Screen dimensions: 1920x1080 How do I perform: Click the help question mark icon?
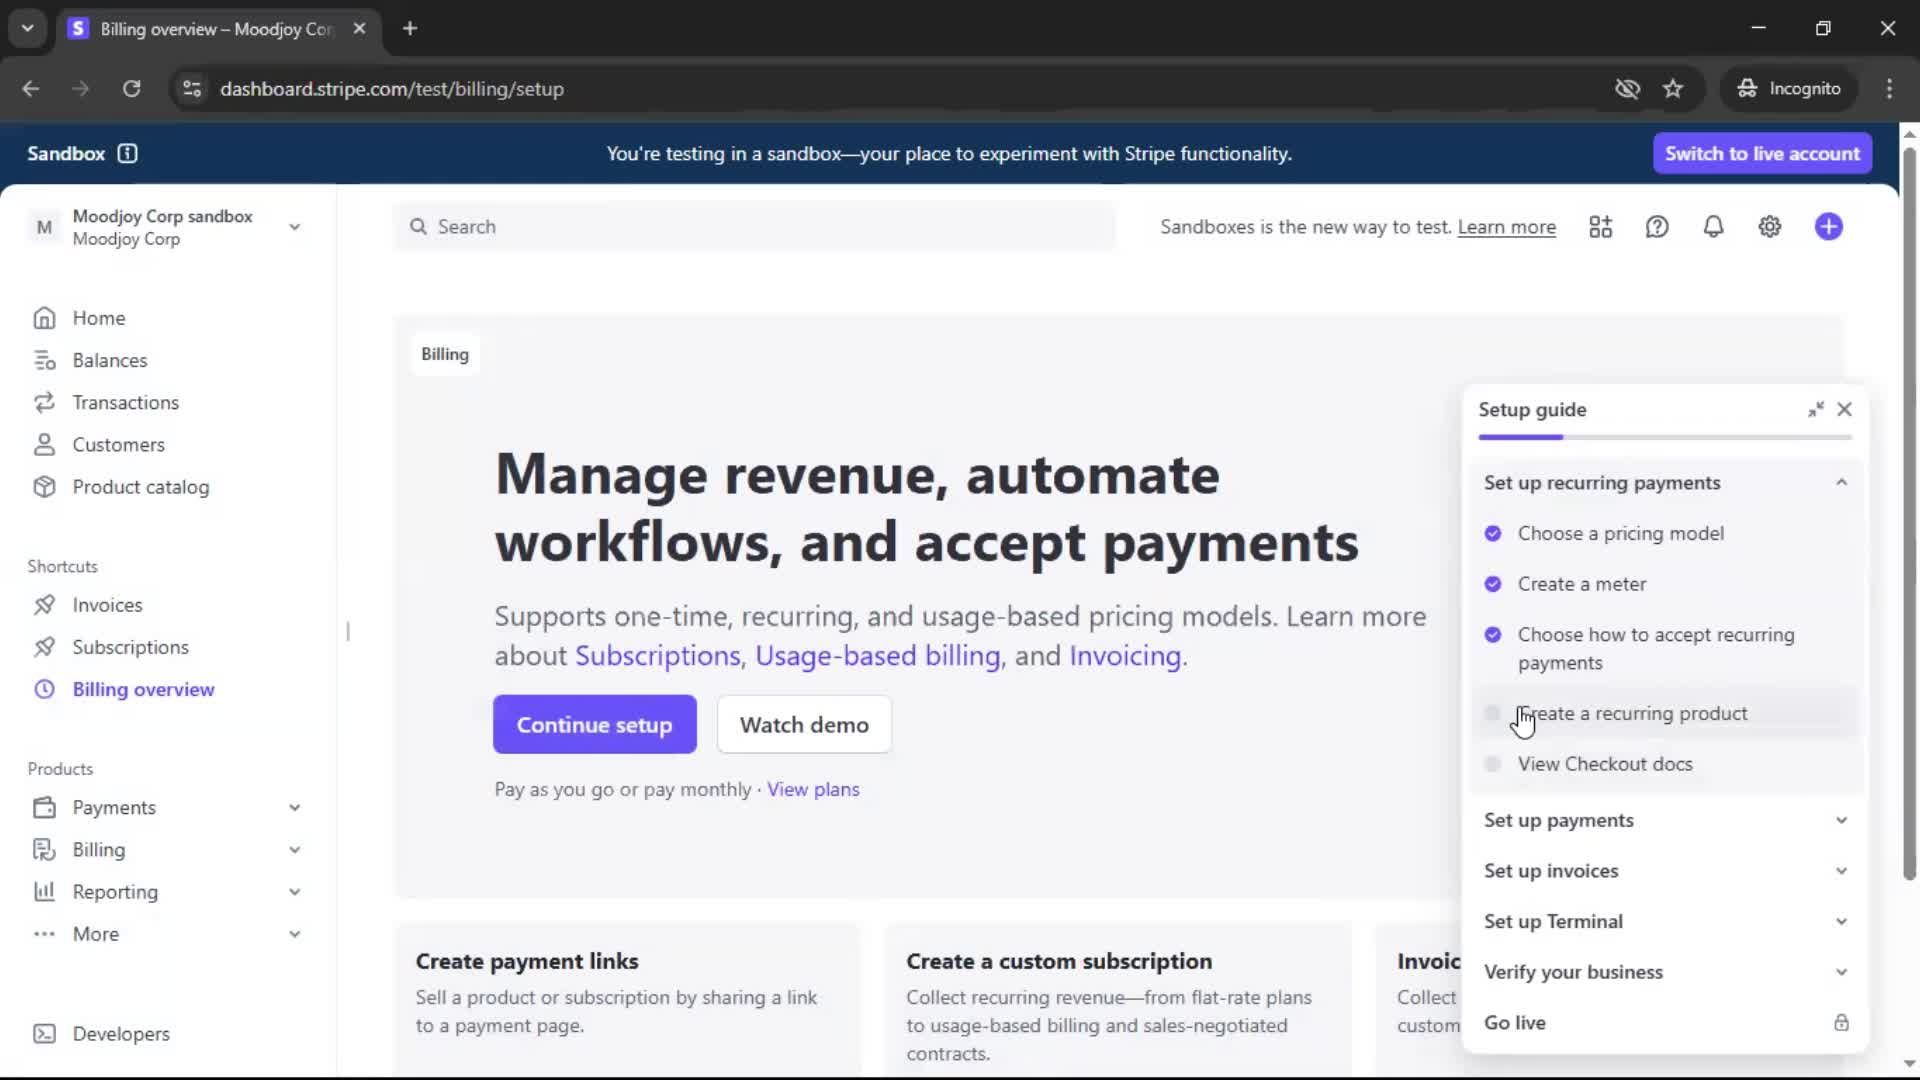(1657, 227)
